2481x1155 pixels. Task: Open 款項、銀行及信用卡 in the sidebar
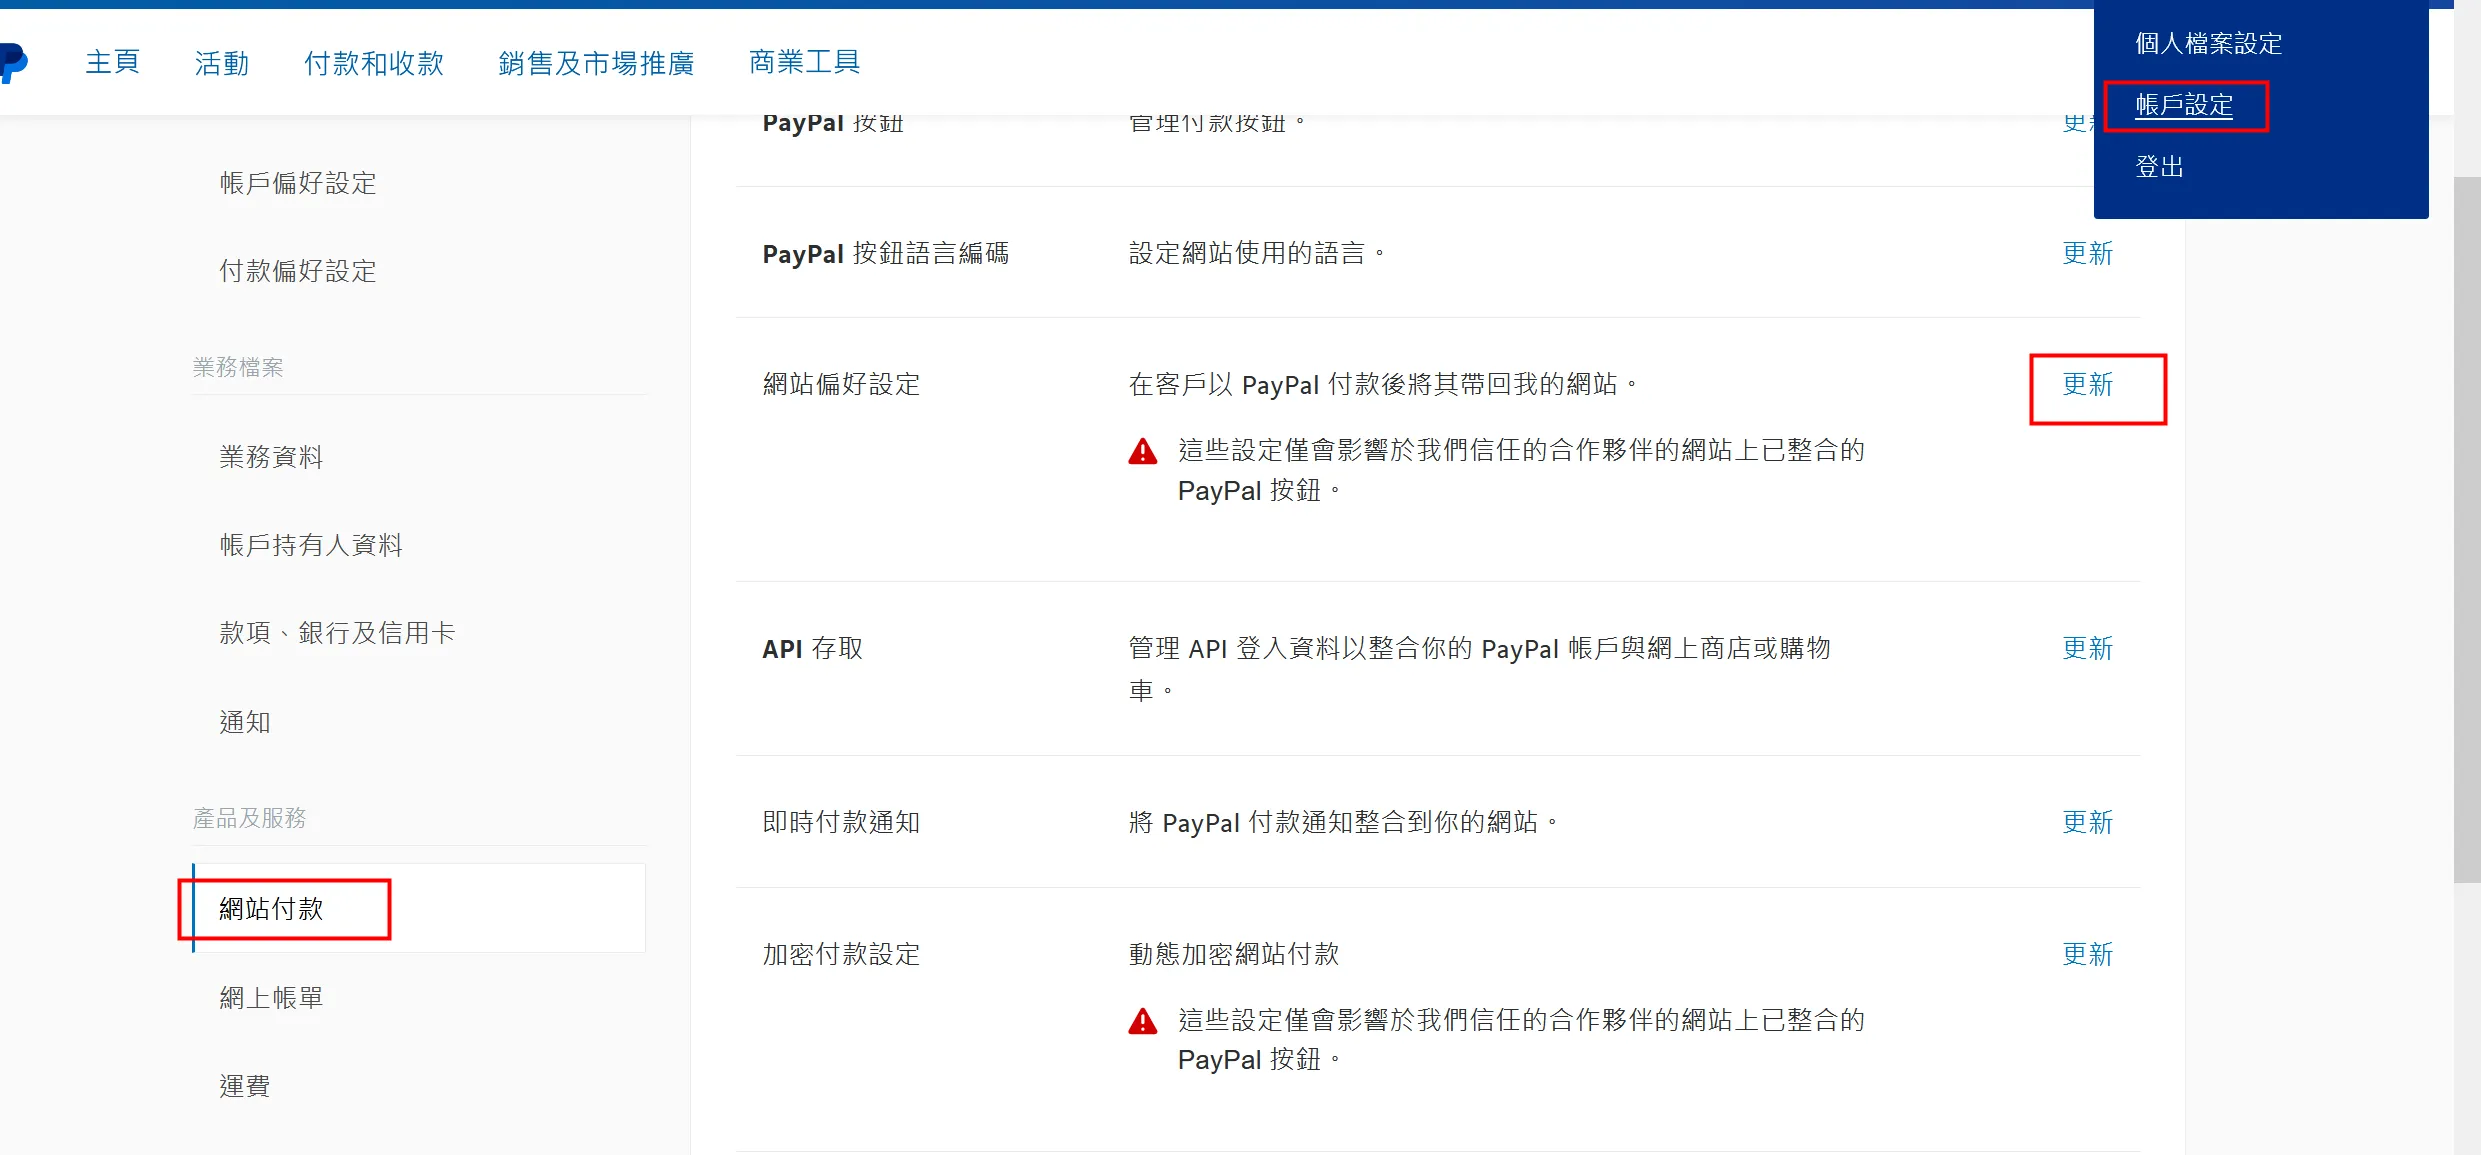pos(337,633)
